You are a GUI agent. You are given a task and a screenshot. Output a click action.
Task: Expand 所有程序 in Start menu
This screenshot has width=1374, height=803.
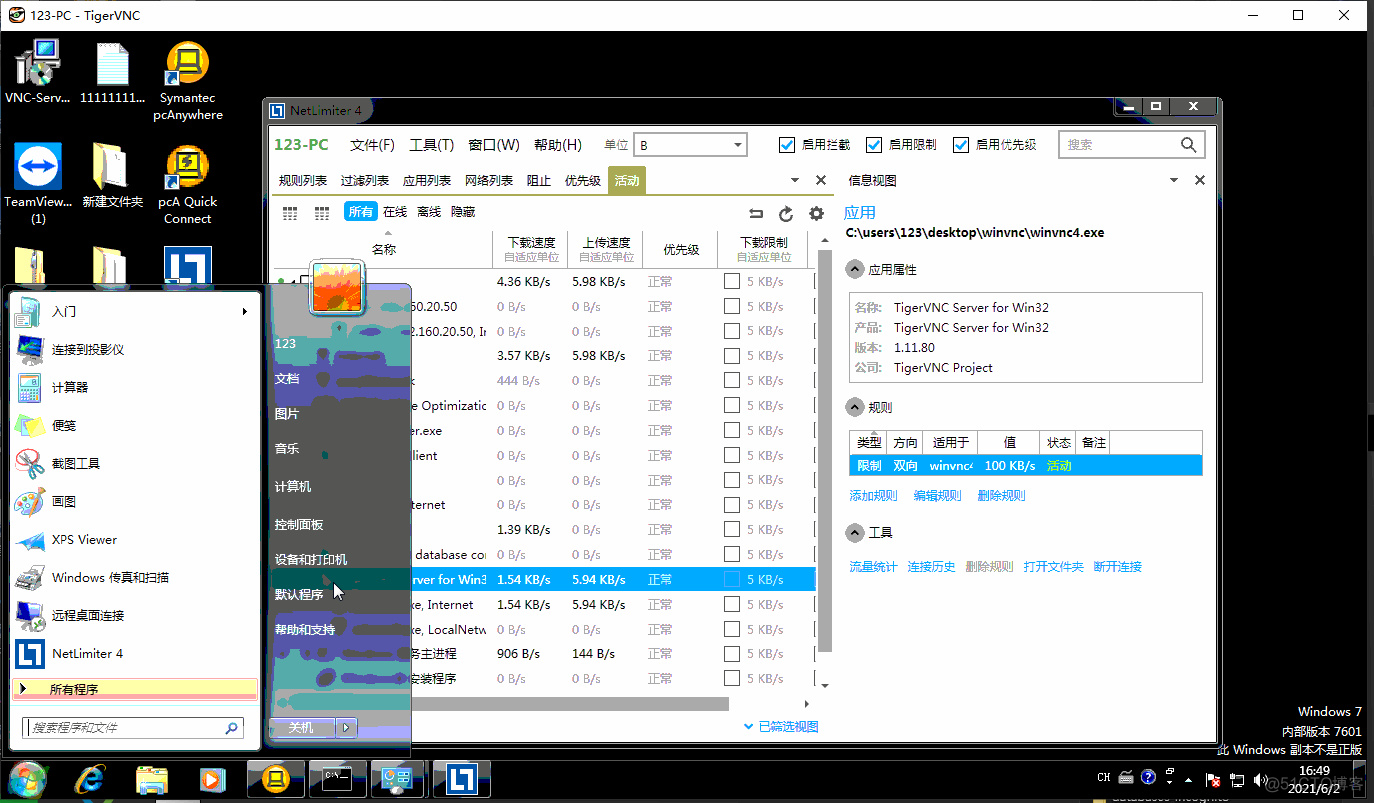134,689
